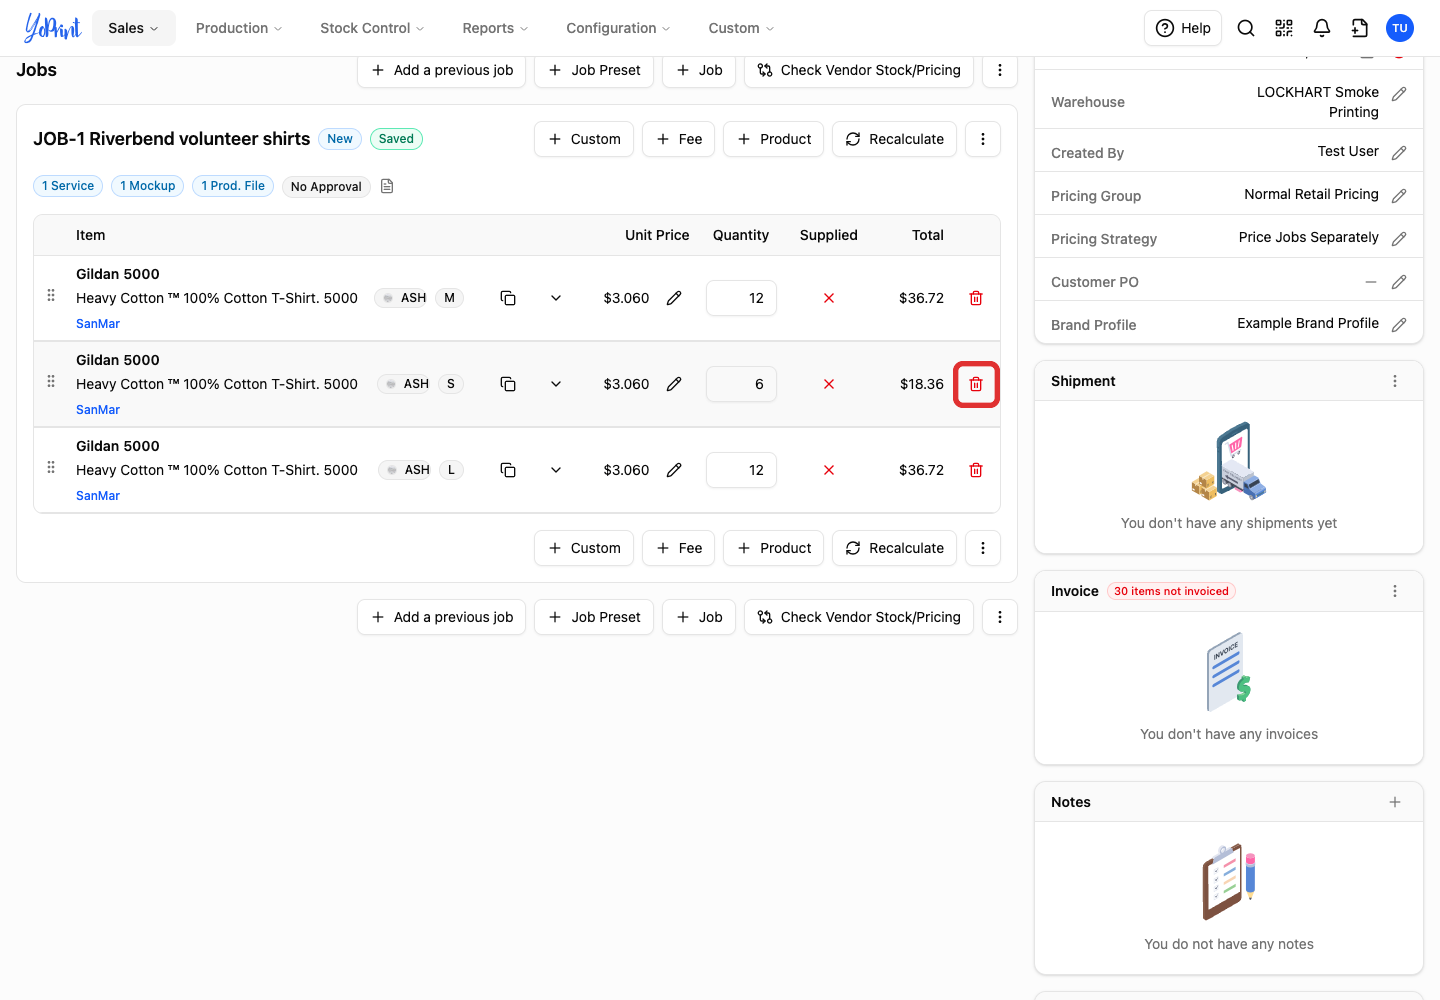Edit the Warehouse field pencil
Image resolution: width=1440 pixels, height=1000 pixels.
point(1399,94)
